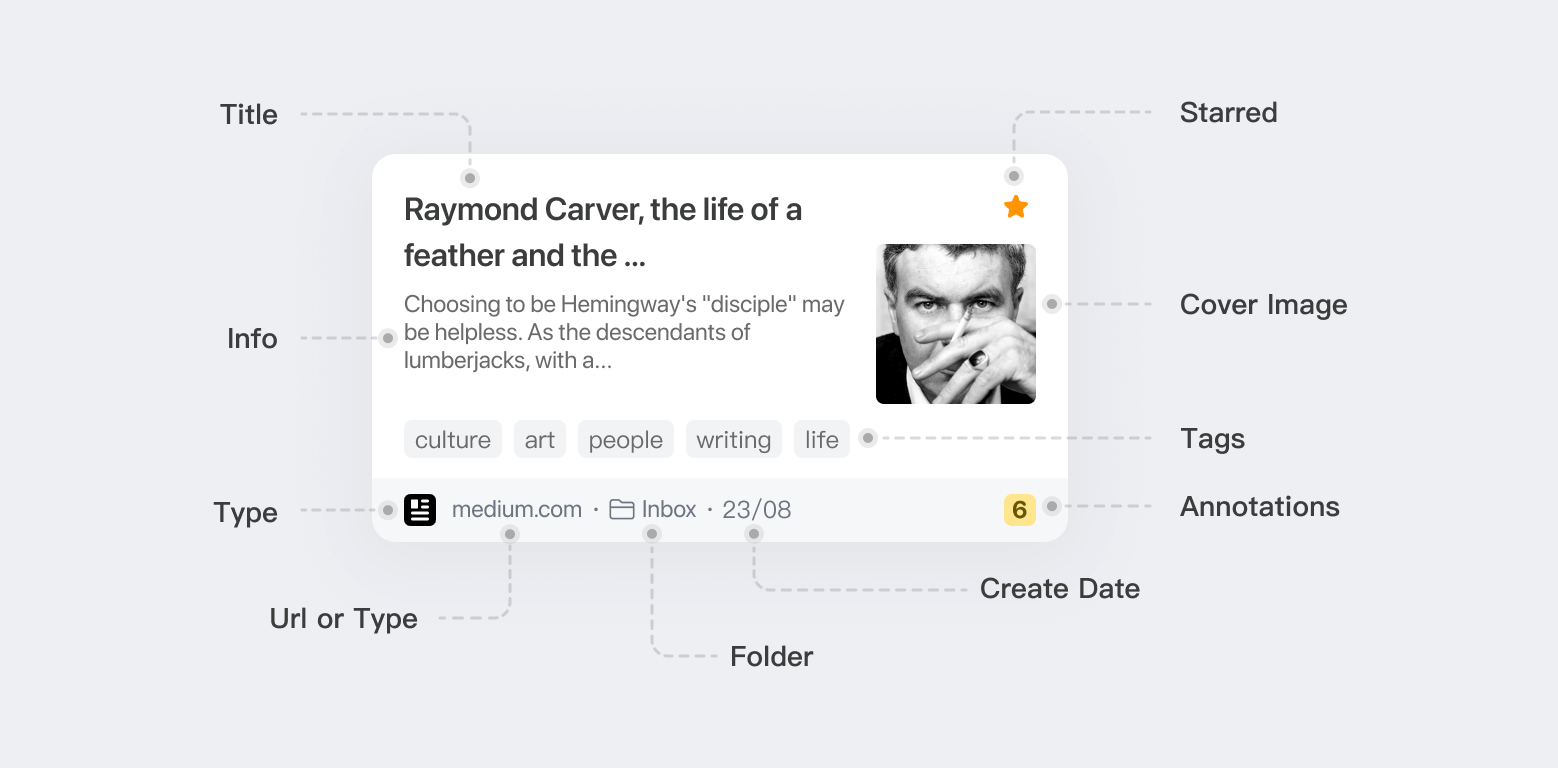1558x768 pixels.
Task: Click the article description text
Action: (624, 332)
